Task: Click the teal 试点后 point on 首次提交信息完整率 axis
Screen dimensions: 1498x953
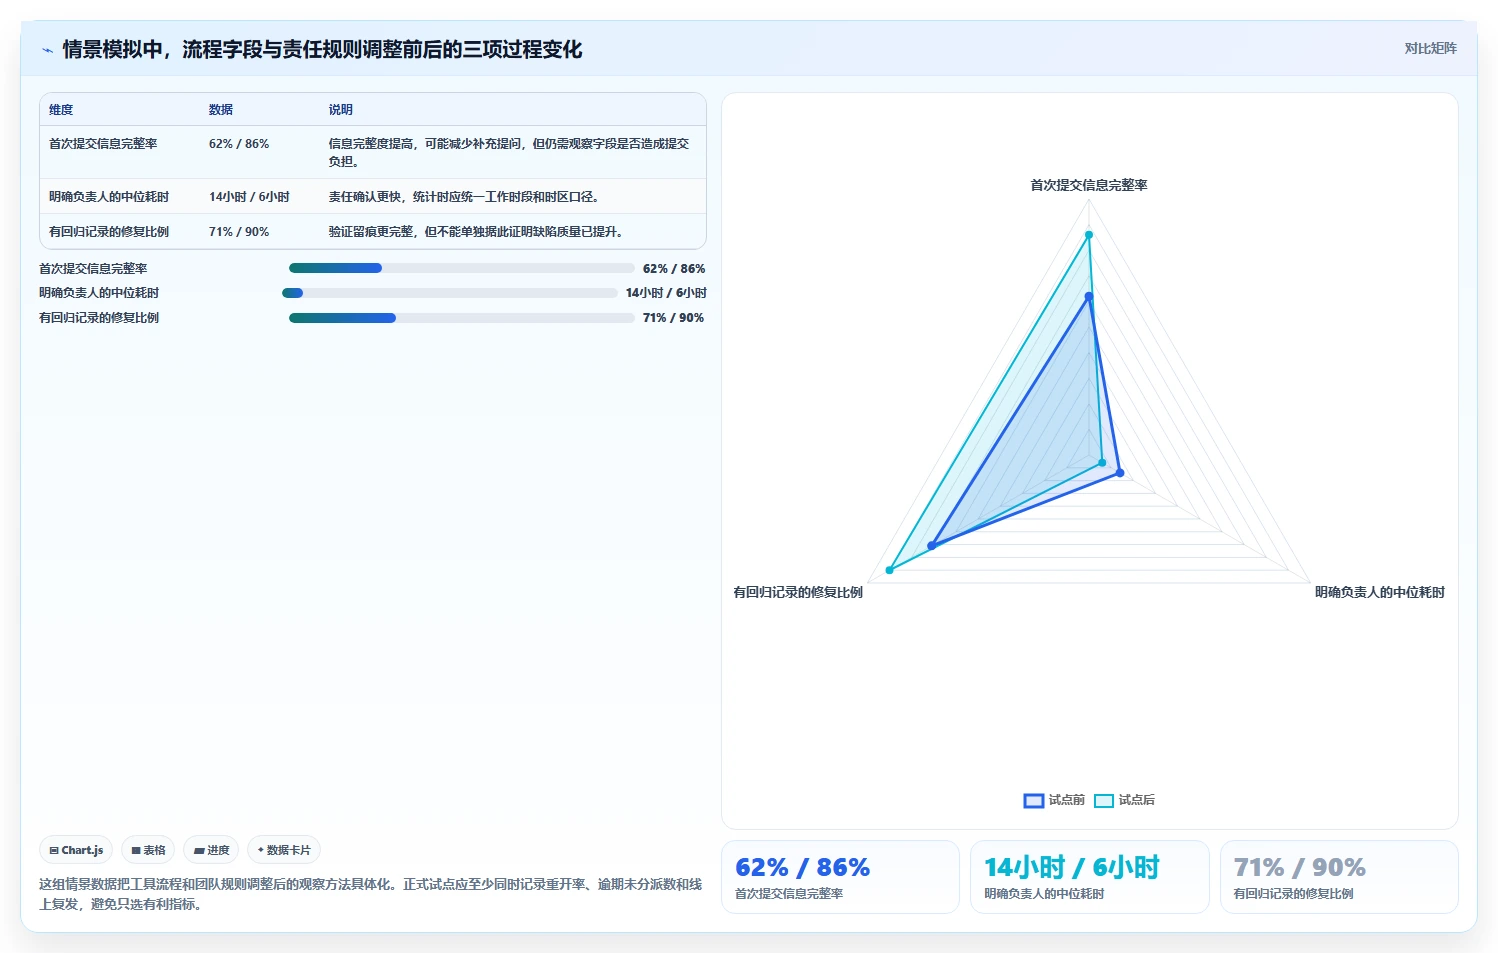Action: [x=1089, y=235]
